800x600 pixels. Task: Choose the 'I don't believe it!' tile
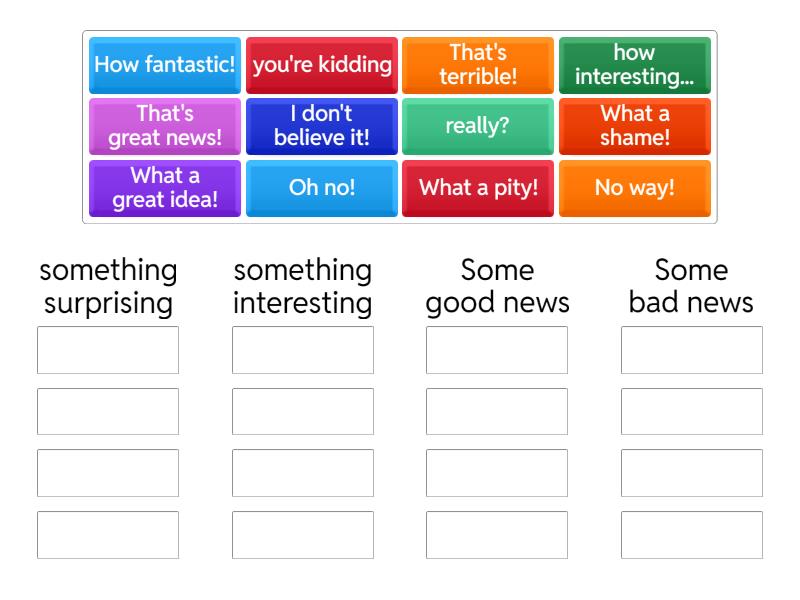point(322,126)
